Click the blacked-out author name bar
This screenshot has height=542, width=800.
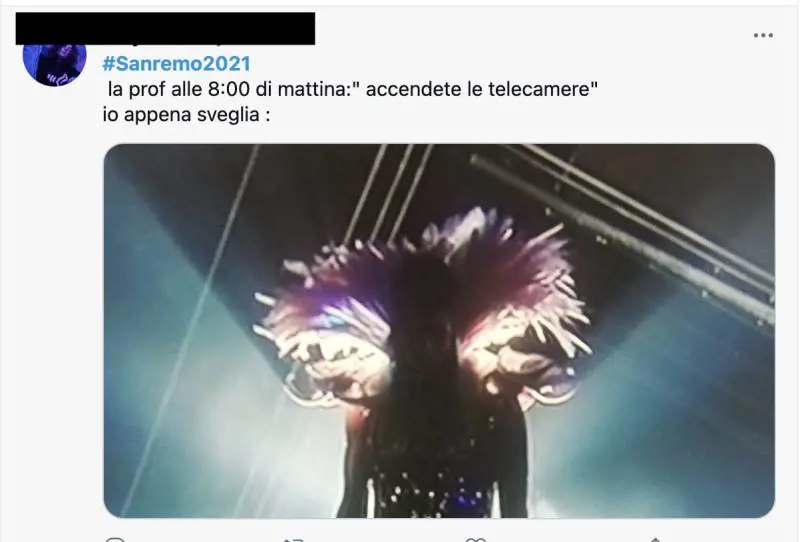[x=165, y=29]
